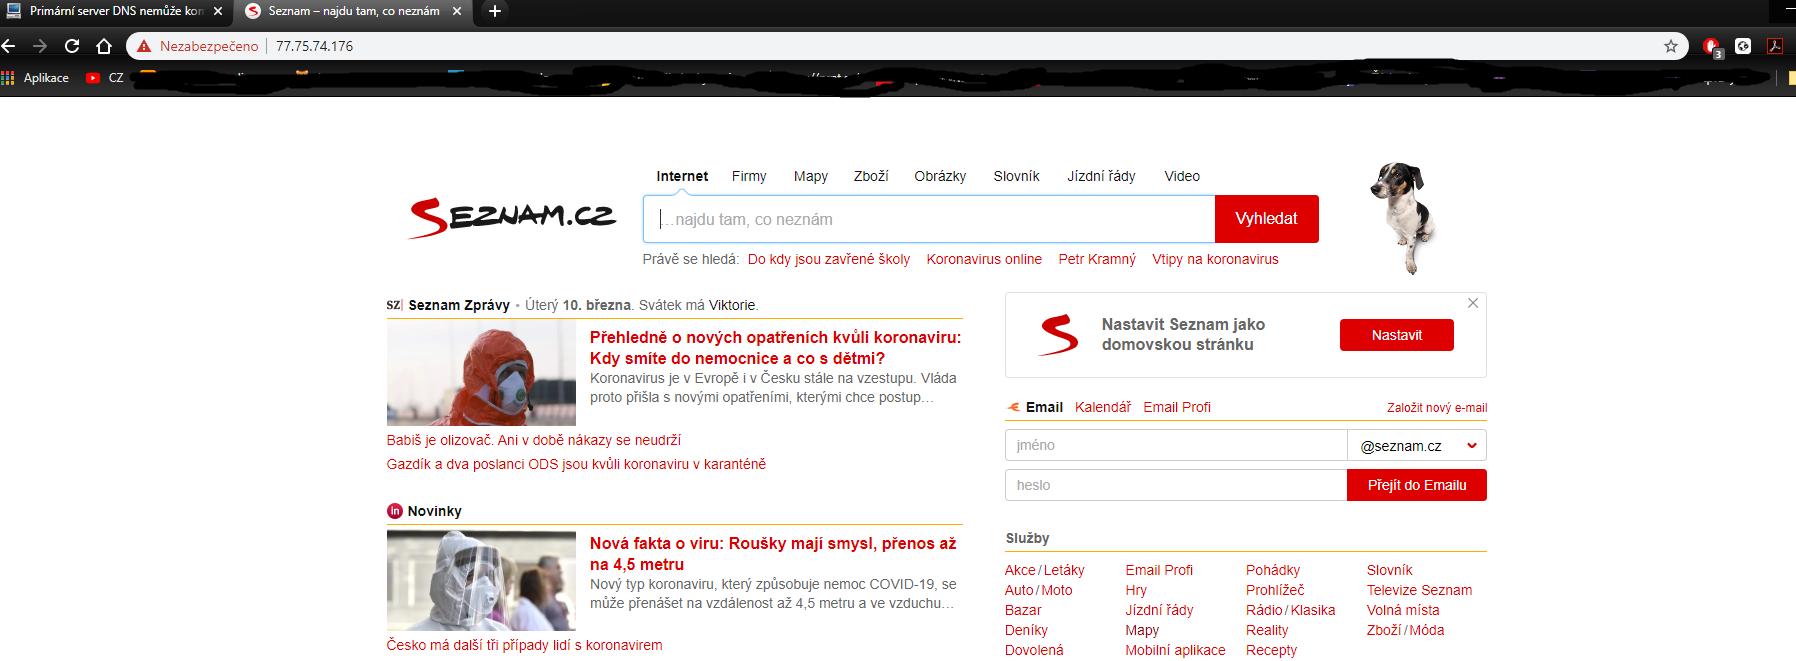
Task: Open the face shield news thumbnail
Action: click(481, 580)
